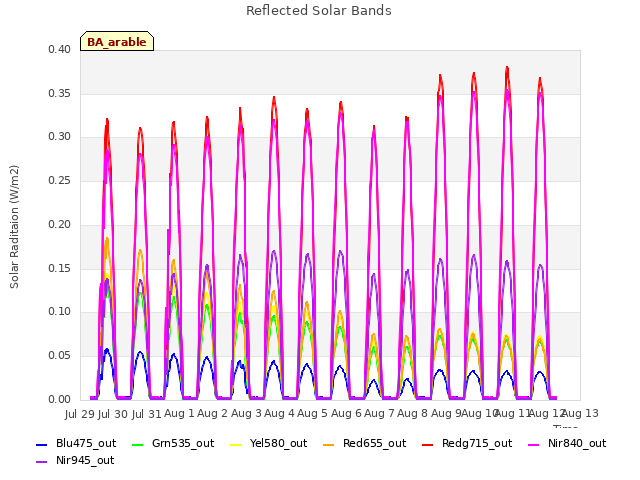Select the Yel580_out legend label

click(x=278, y=444)
